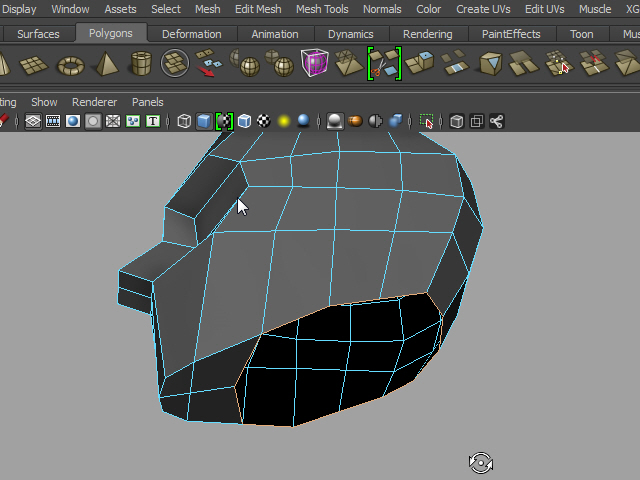Toggle the film gate icon
The height and width of the screenshot is (480, 640).
click(53, 121)
